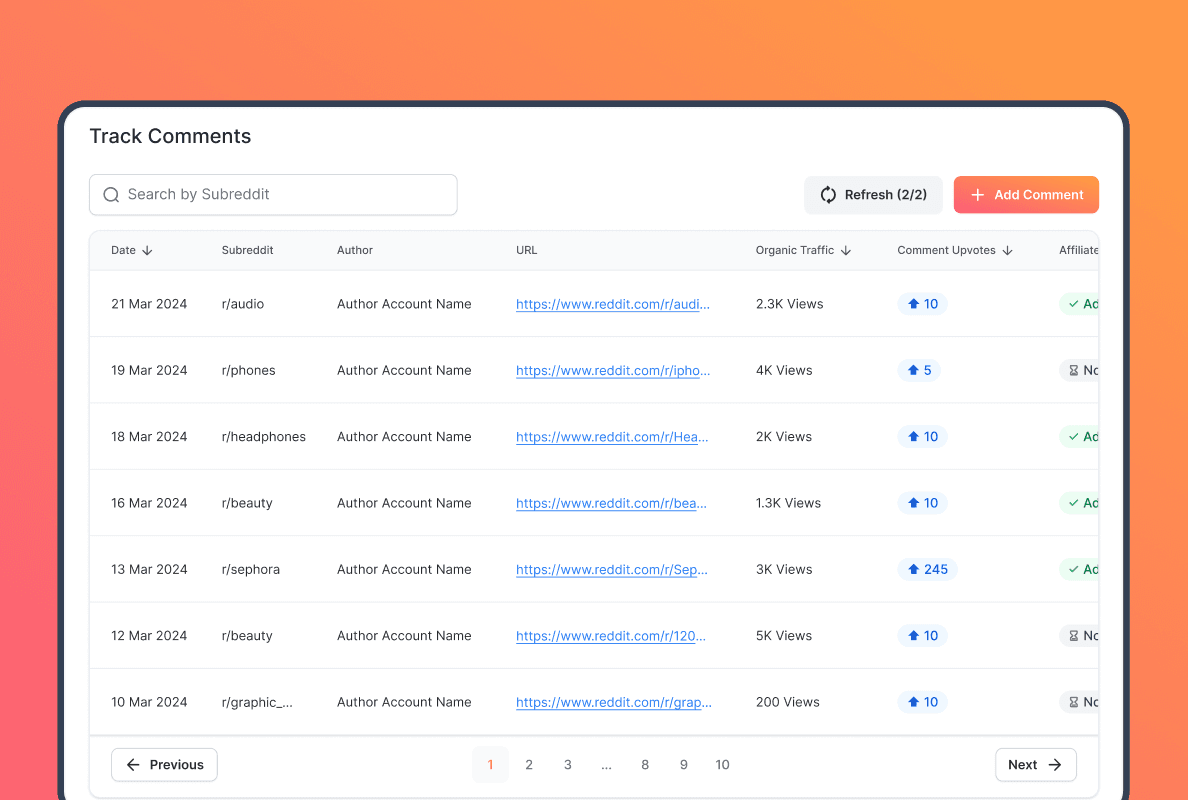Select page 1 in pagination
The height and width of the screenshot is (800, 1188).
490,765
